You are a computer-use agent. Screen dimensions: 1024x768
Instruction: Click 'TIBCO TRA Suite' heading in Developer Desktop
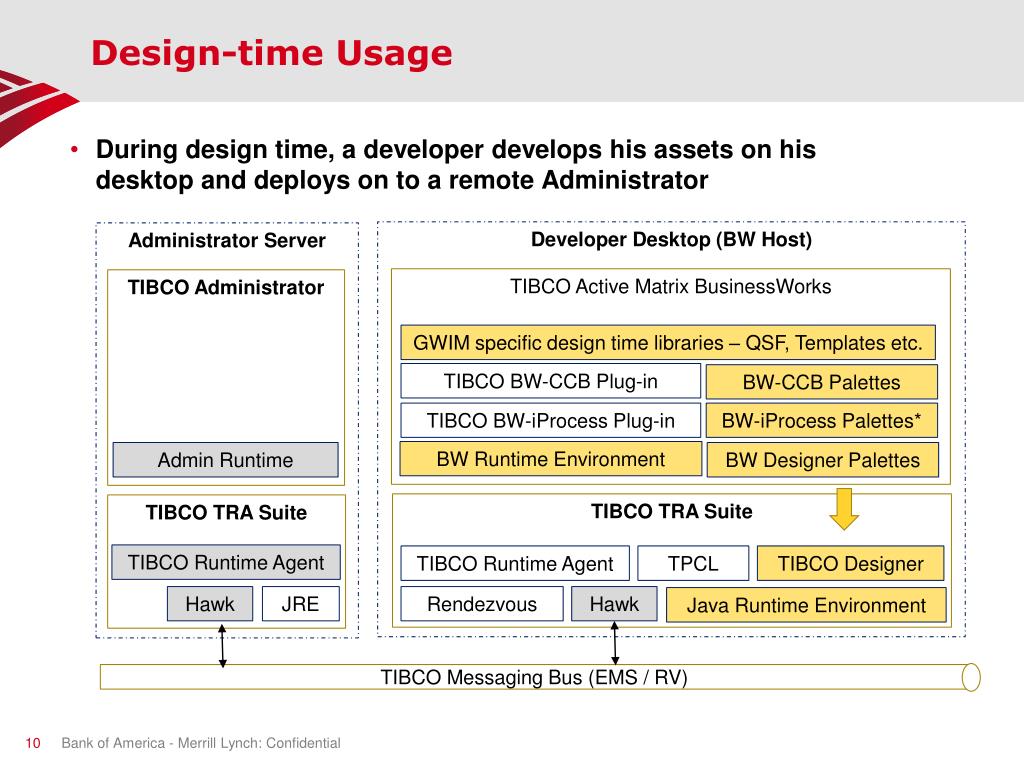pyautogui.click(x=671, y=511)
